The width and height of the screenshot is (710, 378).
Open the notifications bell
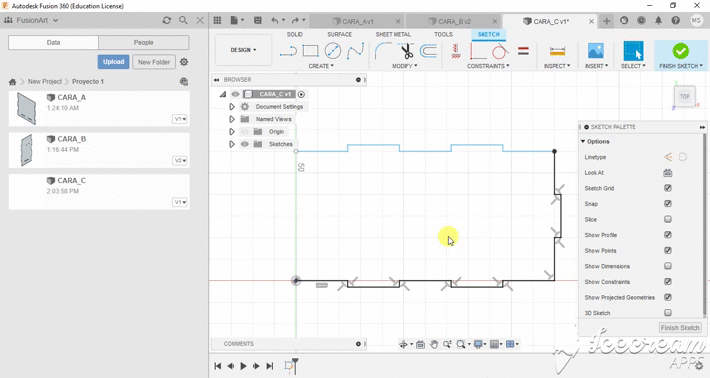(x=658, y=20)
